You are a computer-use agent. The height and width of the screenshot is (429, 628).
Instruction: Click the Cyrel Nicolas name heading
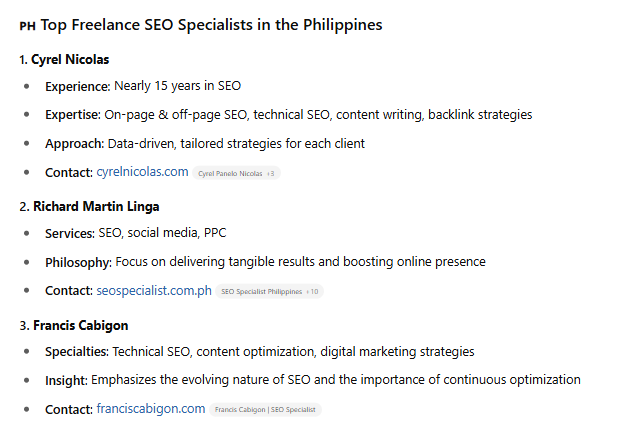[x=70, y=60]
